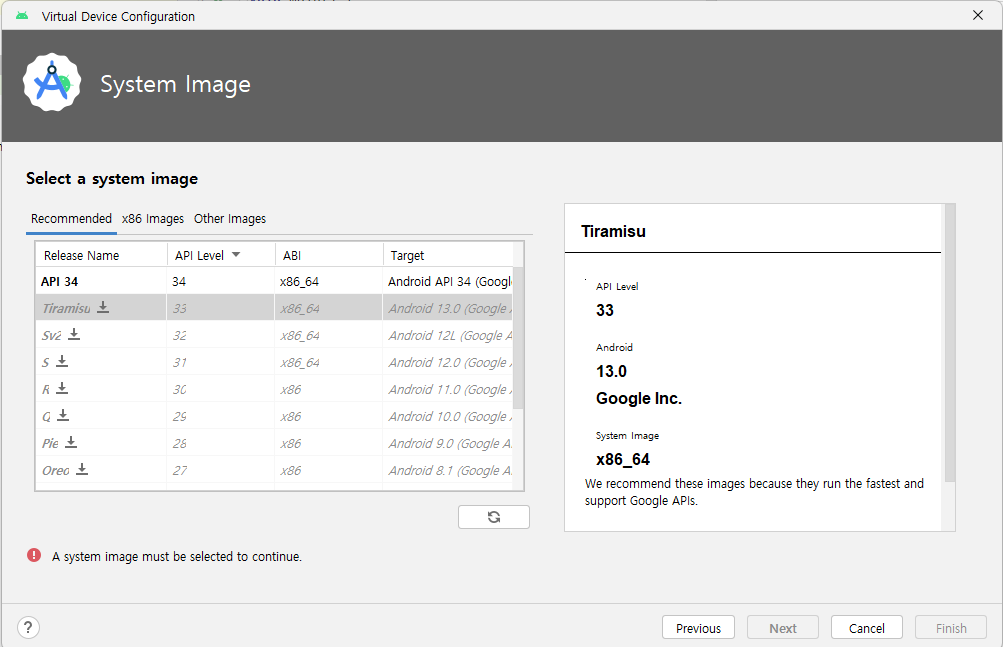Image resolution: width=1003 pixels, height=647 pixels.
Task: Download the Q API 29 image
Action: click(x=63, y=415)
